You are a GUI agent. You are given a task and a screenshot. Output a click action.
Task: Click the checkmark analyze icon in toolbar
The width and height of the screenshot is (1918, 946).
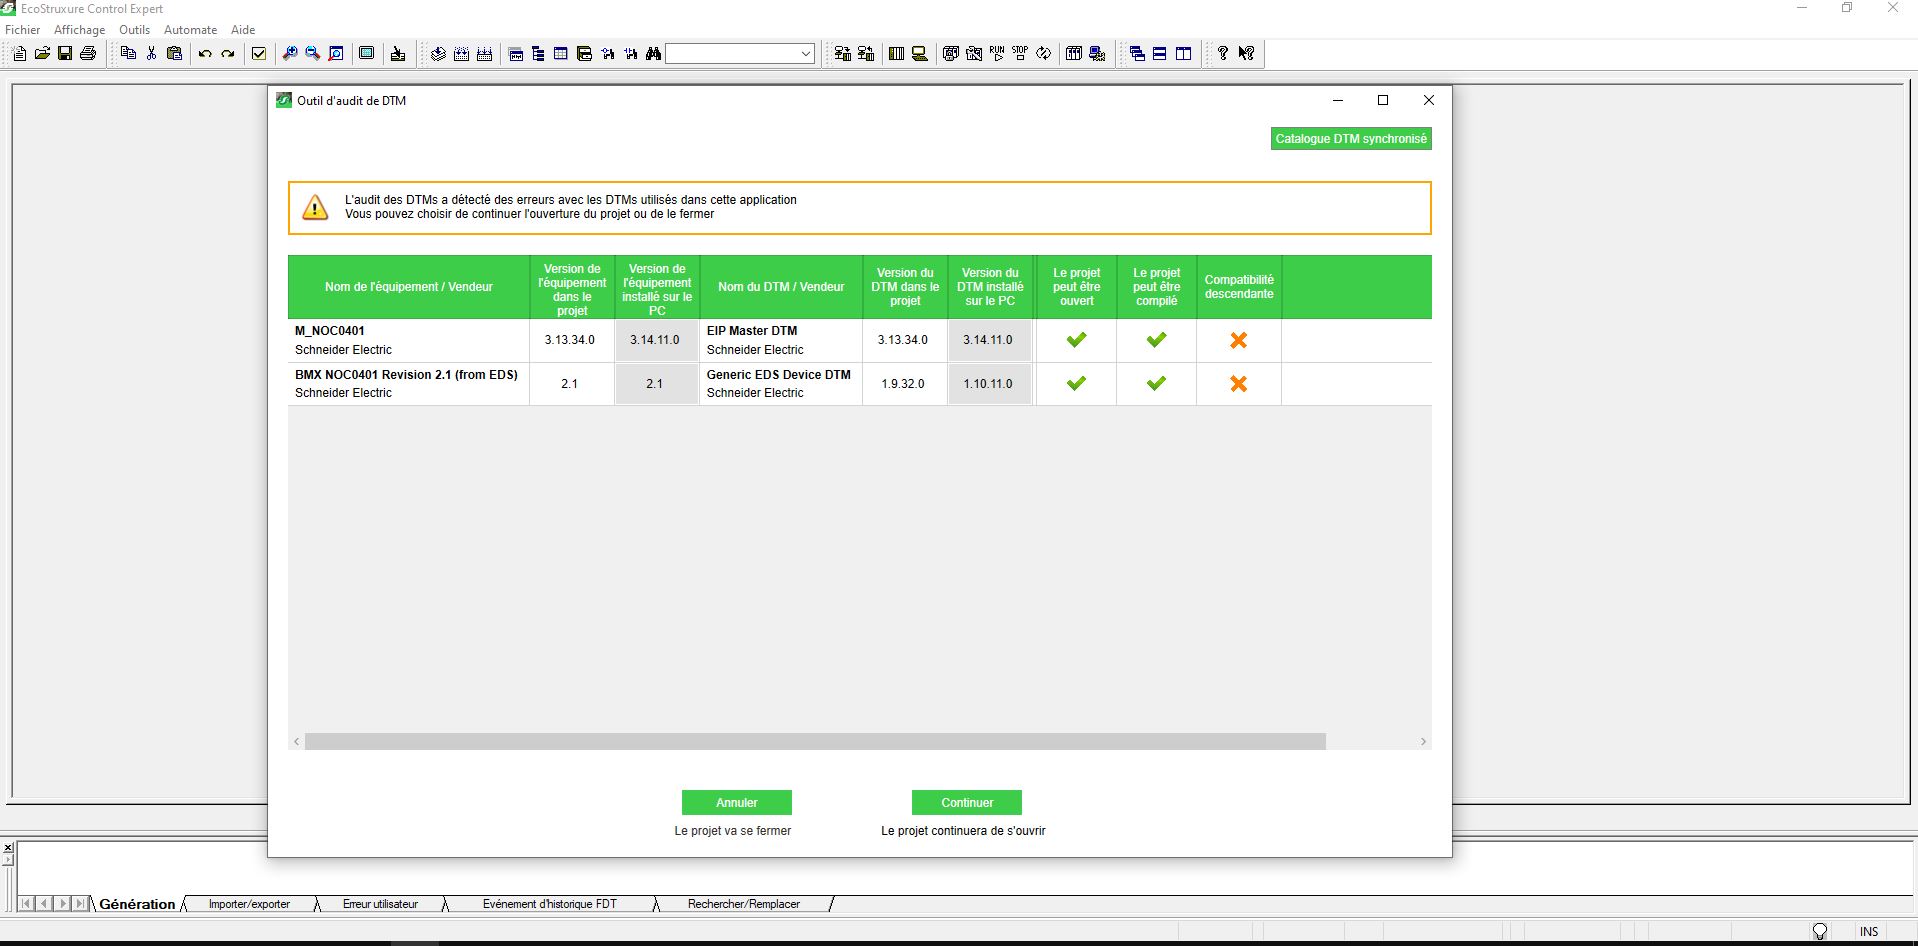259,54
